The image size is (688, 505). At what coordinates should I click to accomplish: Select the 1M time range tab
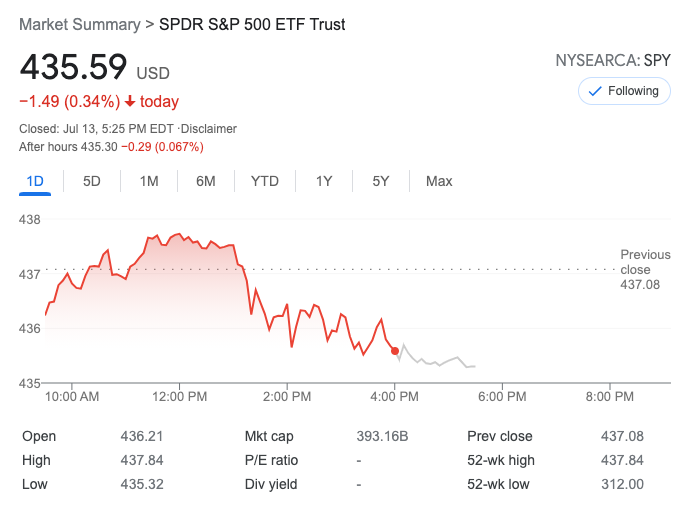point(149,181)
